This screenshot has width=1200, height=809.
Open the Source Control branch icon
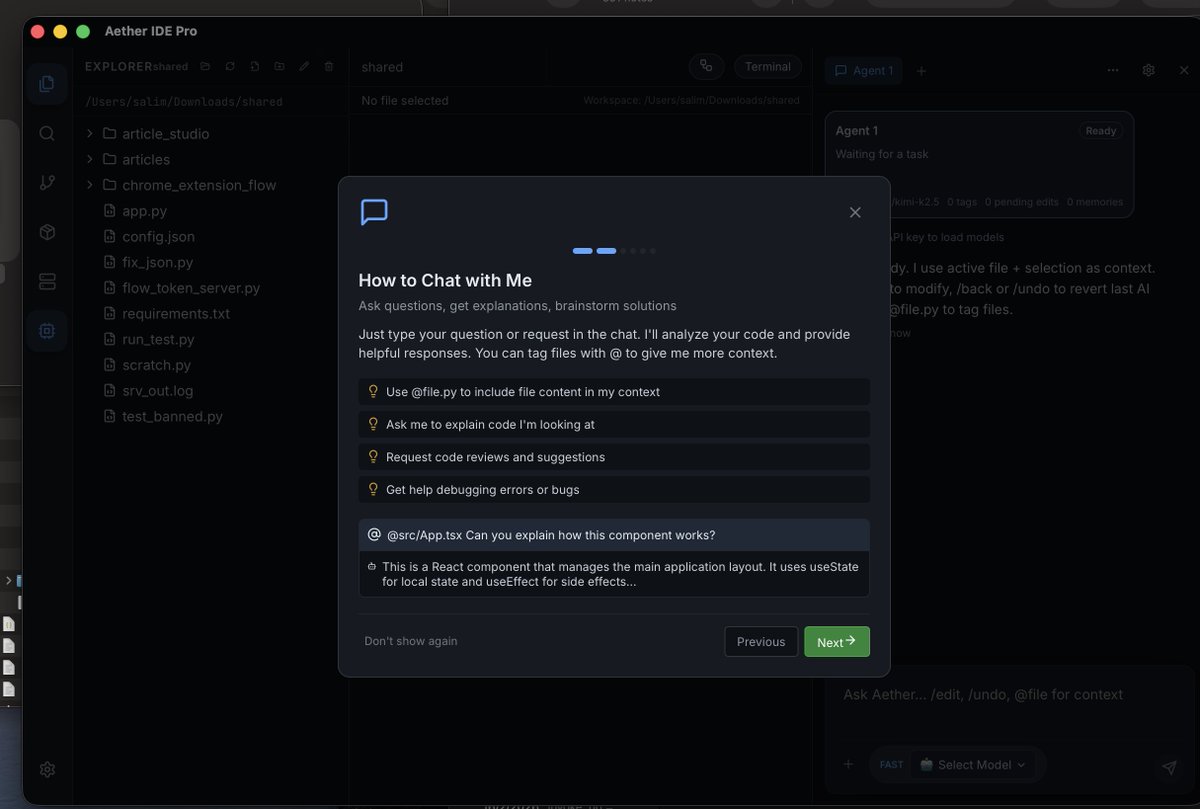point(47,182)
